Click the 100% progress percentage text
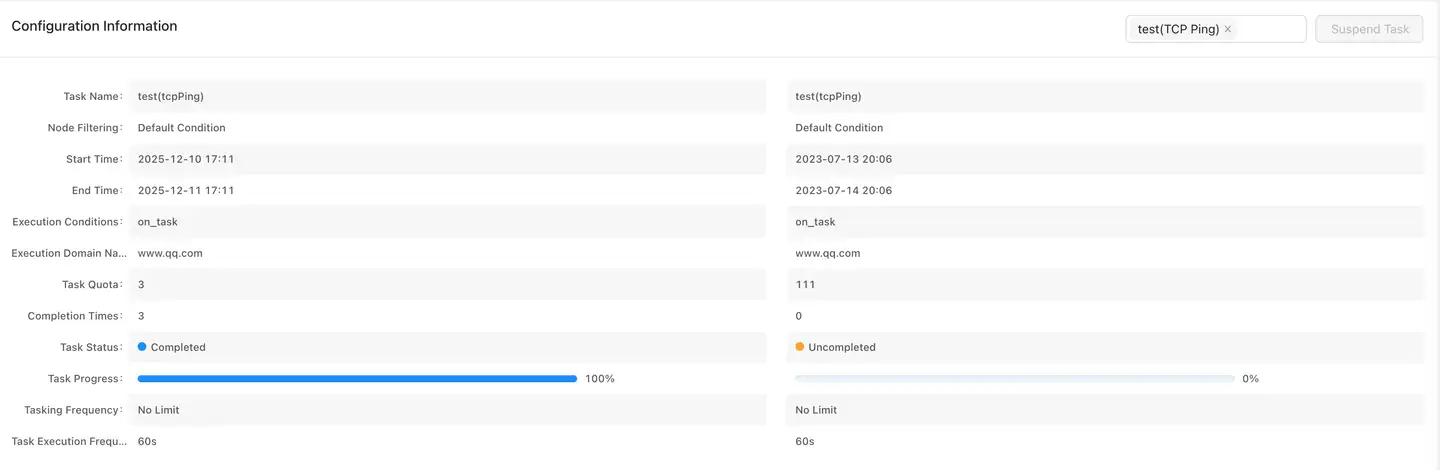 click(600, 379)
